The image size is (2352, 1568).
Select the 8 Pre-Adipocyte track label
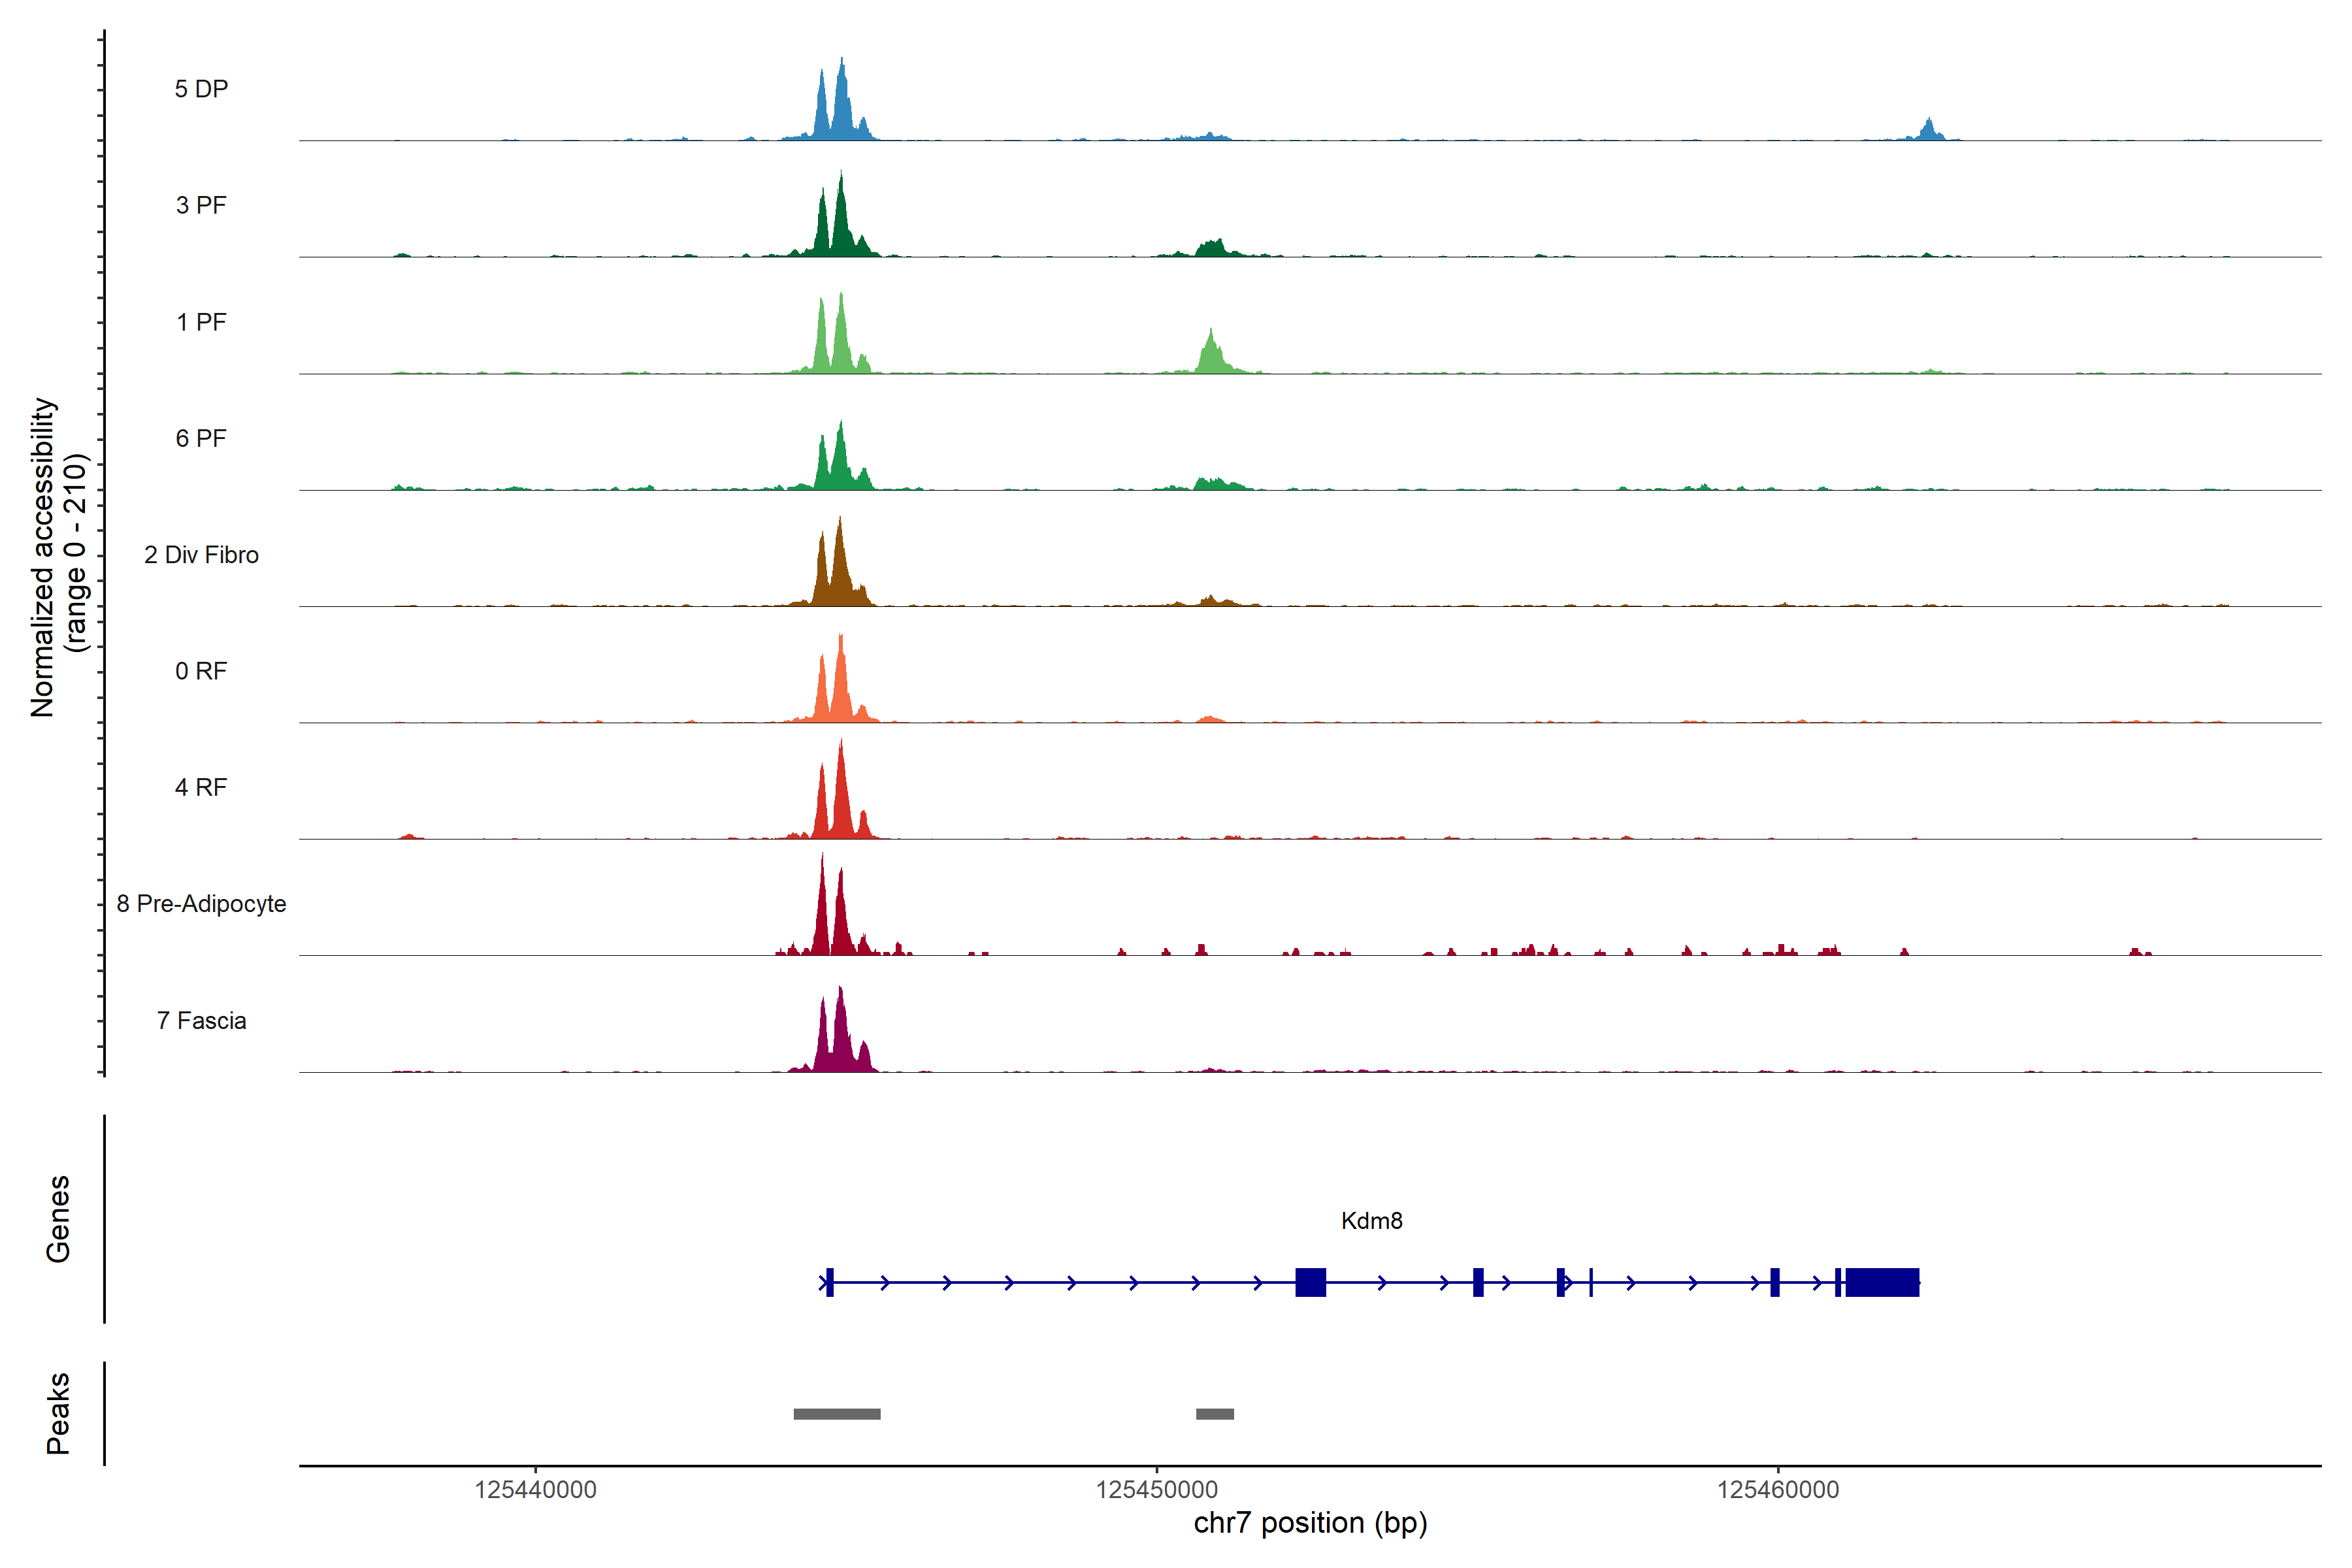(x=201, y=904)
